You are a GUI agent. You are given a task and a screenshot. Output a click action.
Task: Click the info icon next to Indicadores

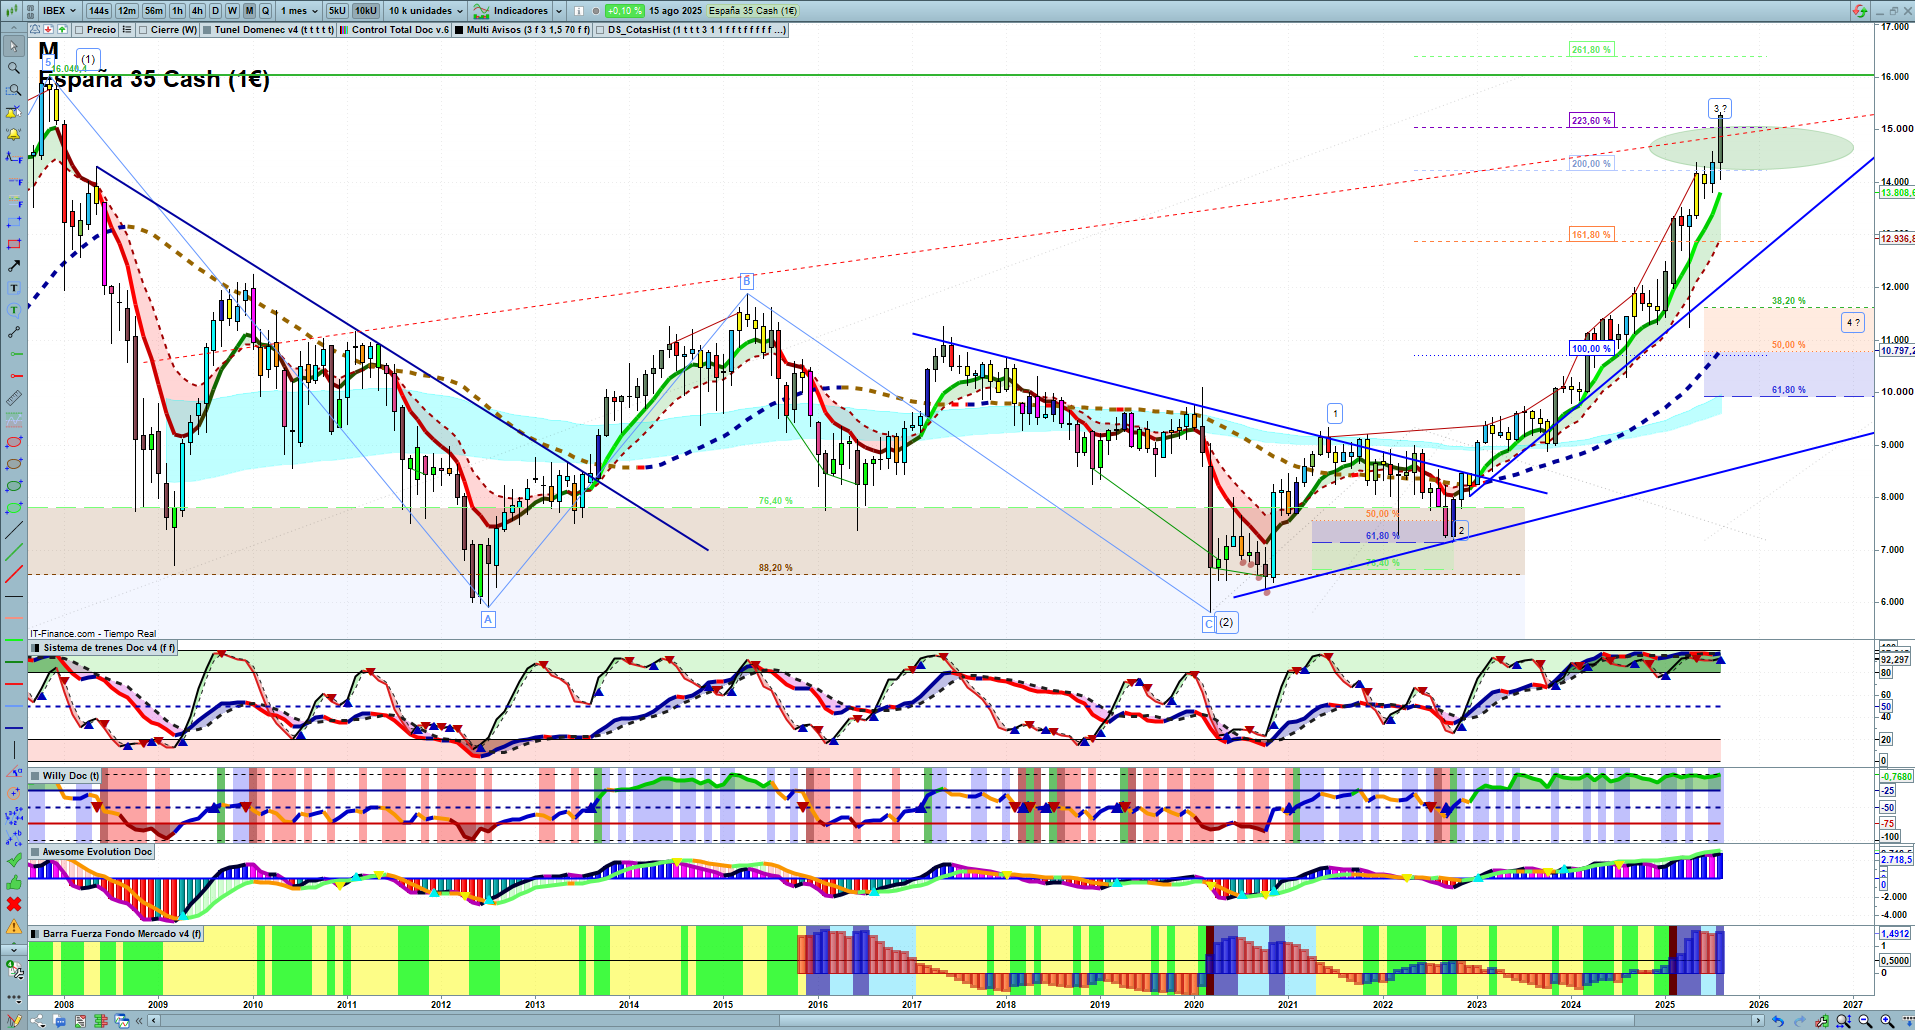(x=579, y=11)
